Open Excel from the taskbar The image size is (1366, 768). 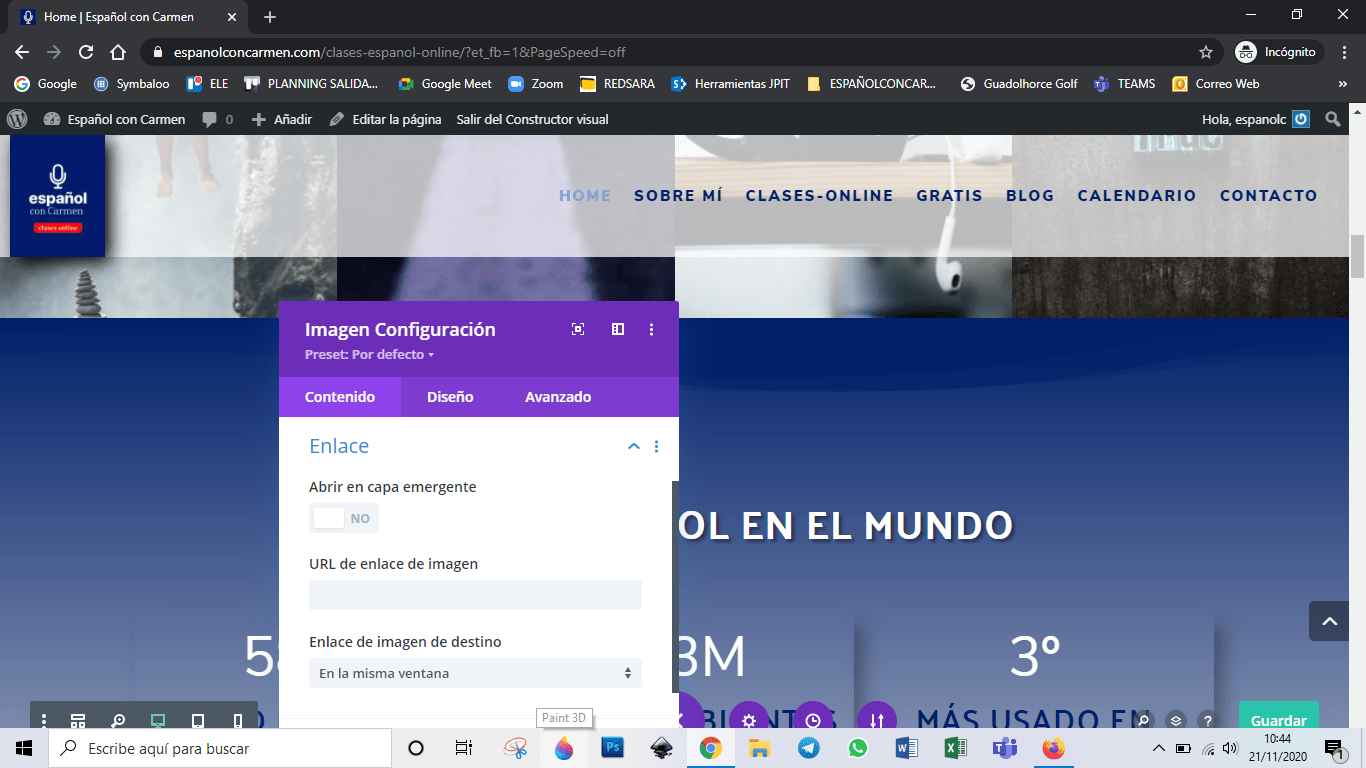coord(955,748)
